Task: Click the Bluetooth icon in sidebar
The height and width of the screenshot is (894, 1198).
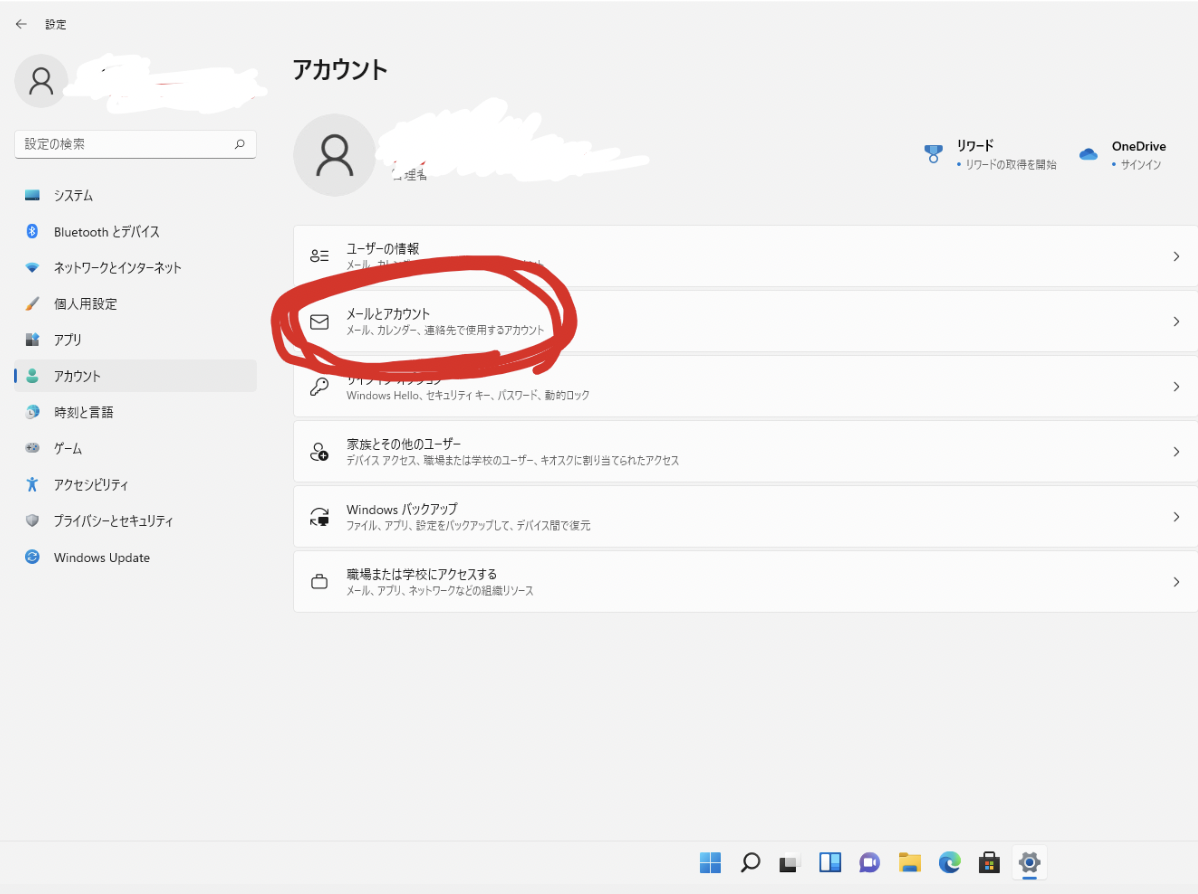Action: click(32, 231)
